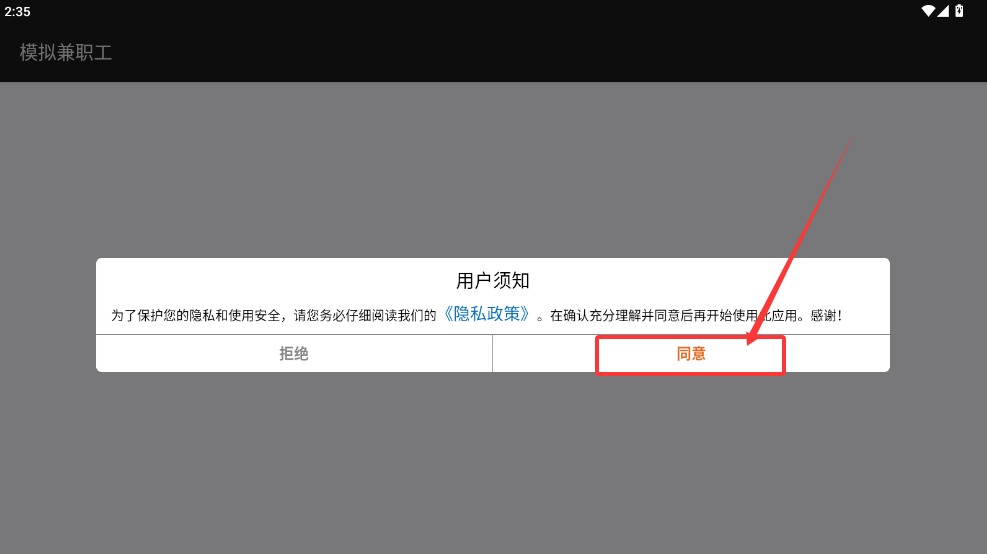Image resolution: width=987 pixels, height=554 pixels.
Task: Open the 《隐私政策》 privacy policy link
Action: click(487, 314)
